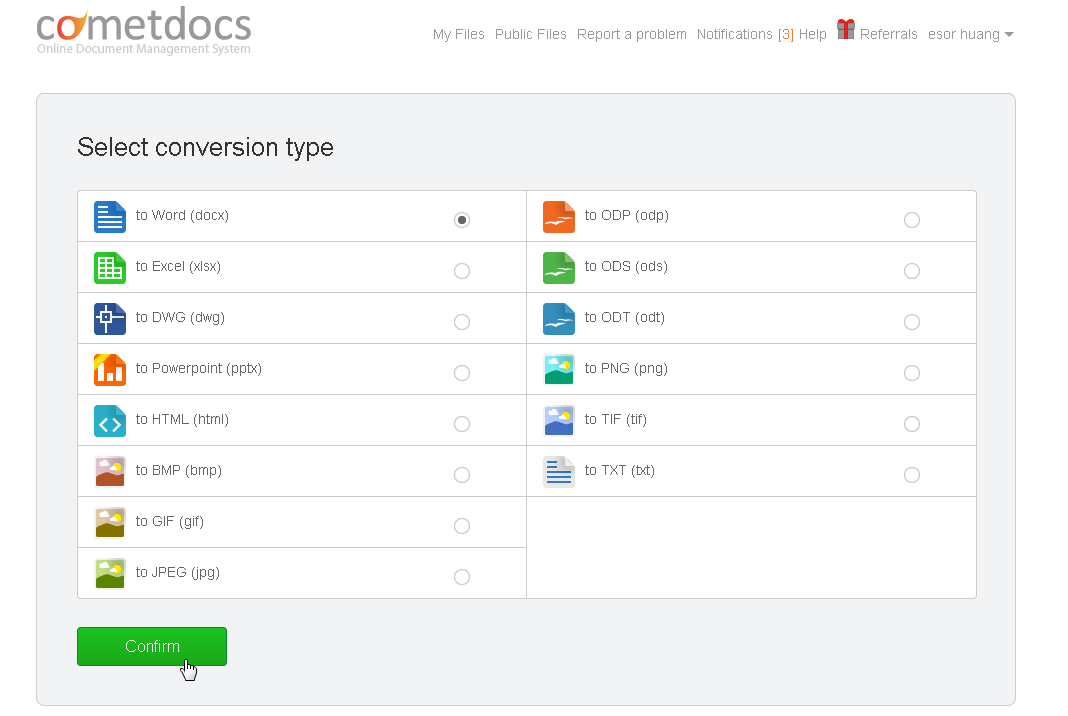
Task: Click the HTML code icon
Action: pos(109,420)
